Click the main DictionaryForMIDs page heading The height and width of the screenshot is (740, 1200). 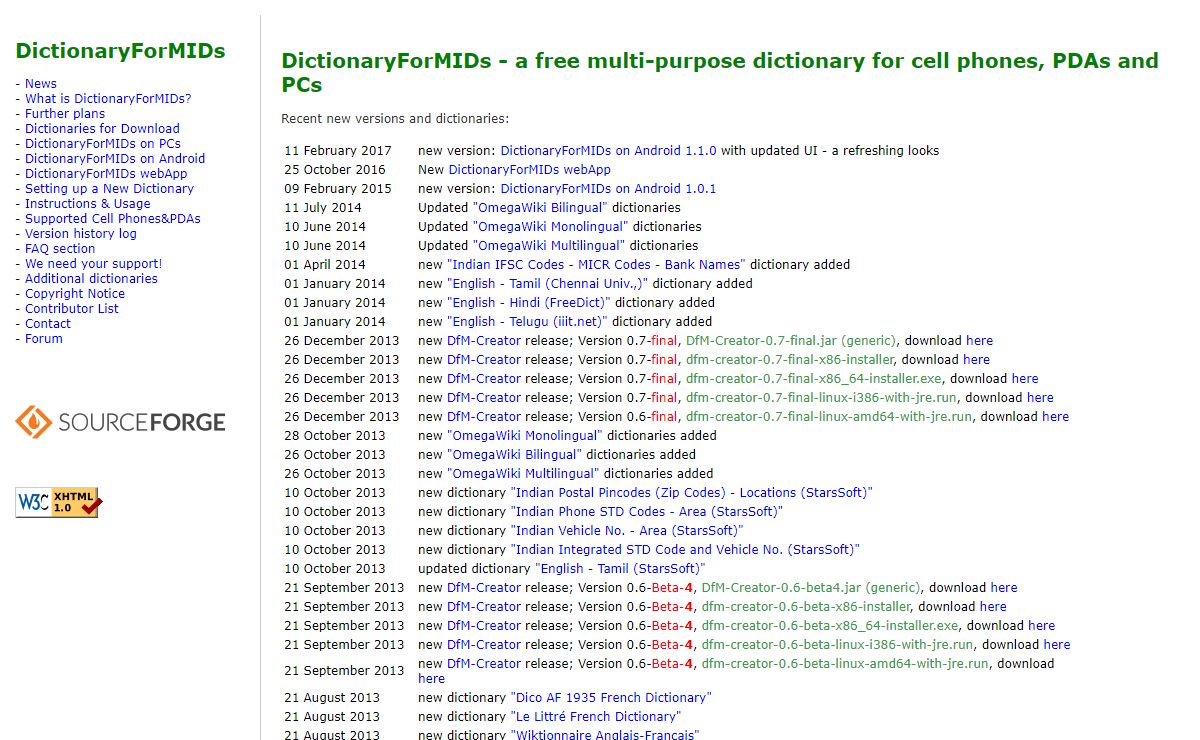(720, 73)
